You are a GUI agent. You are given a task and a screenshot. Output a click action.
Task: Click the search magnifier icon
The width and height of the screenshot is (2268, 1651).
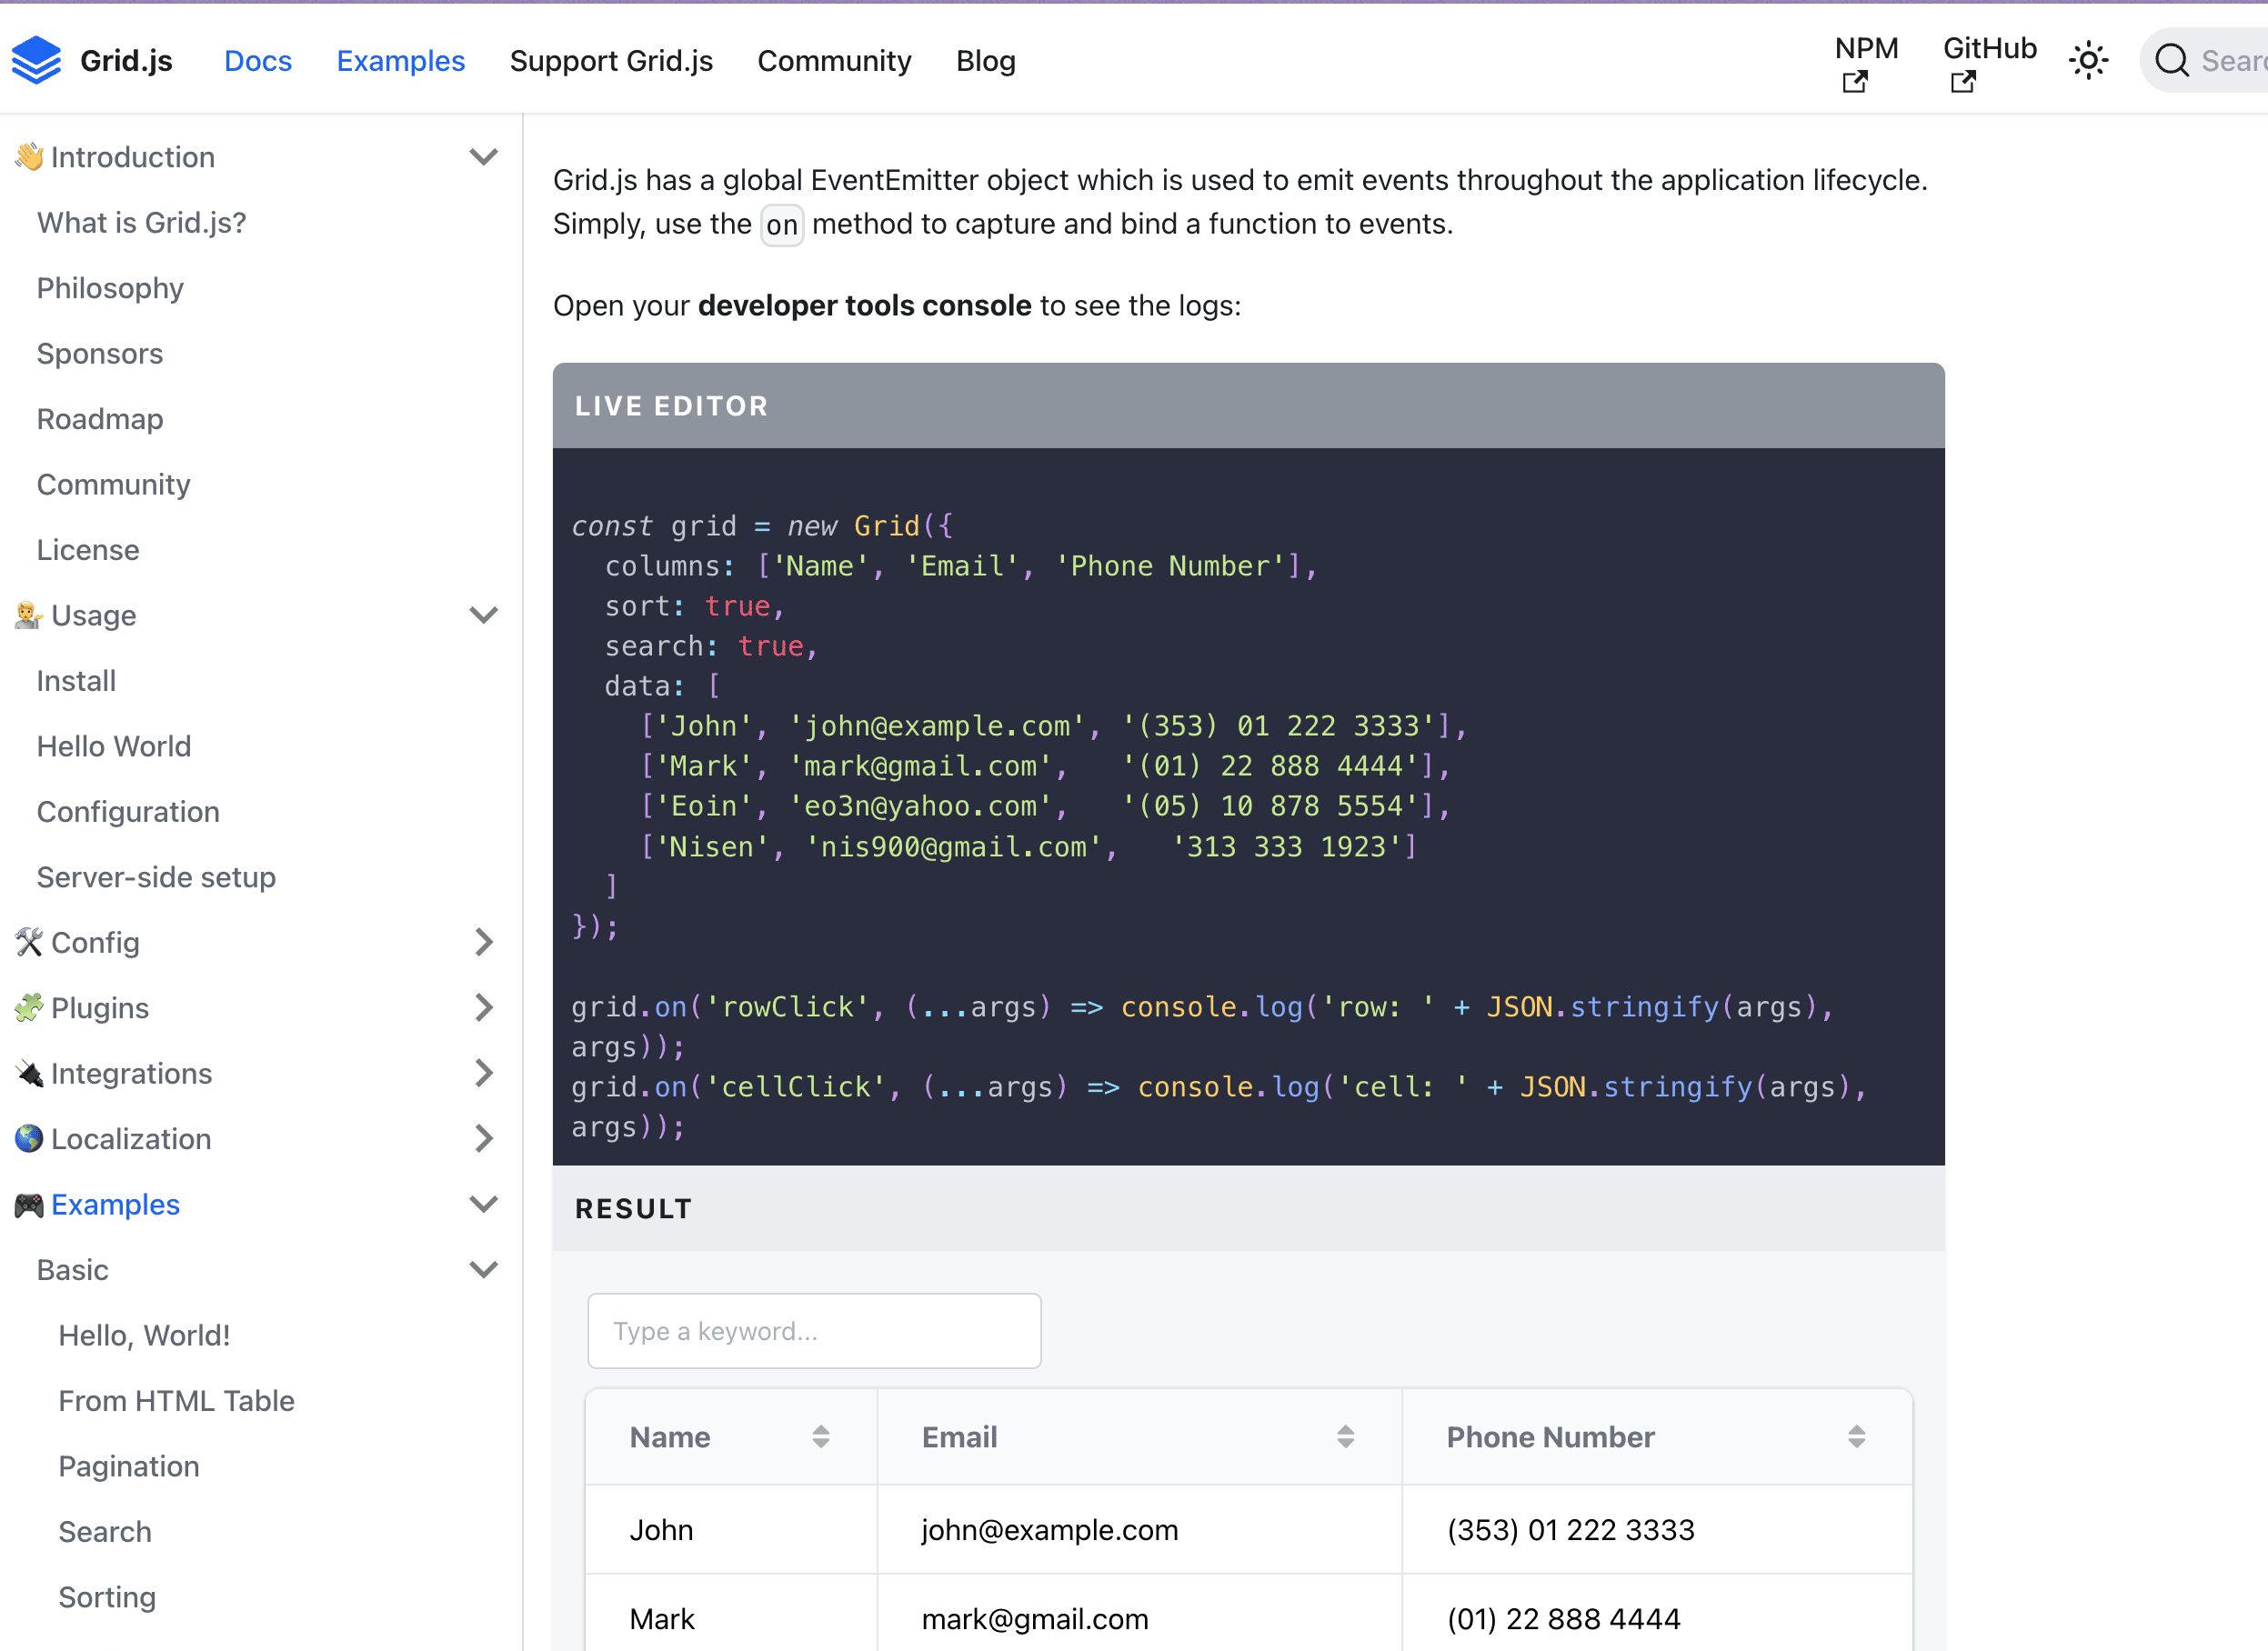click(x=2171, y=61)
